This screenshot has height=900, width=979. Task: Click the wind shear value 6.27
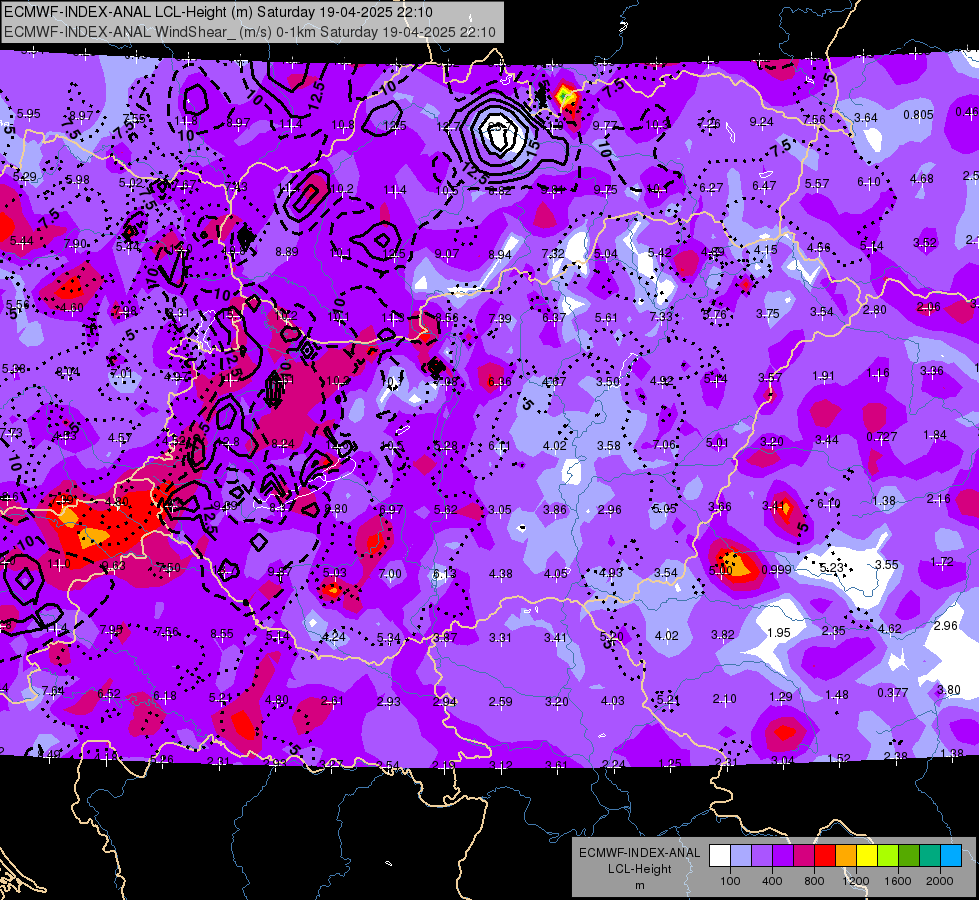click(711, 187)
